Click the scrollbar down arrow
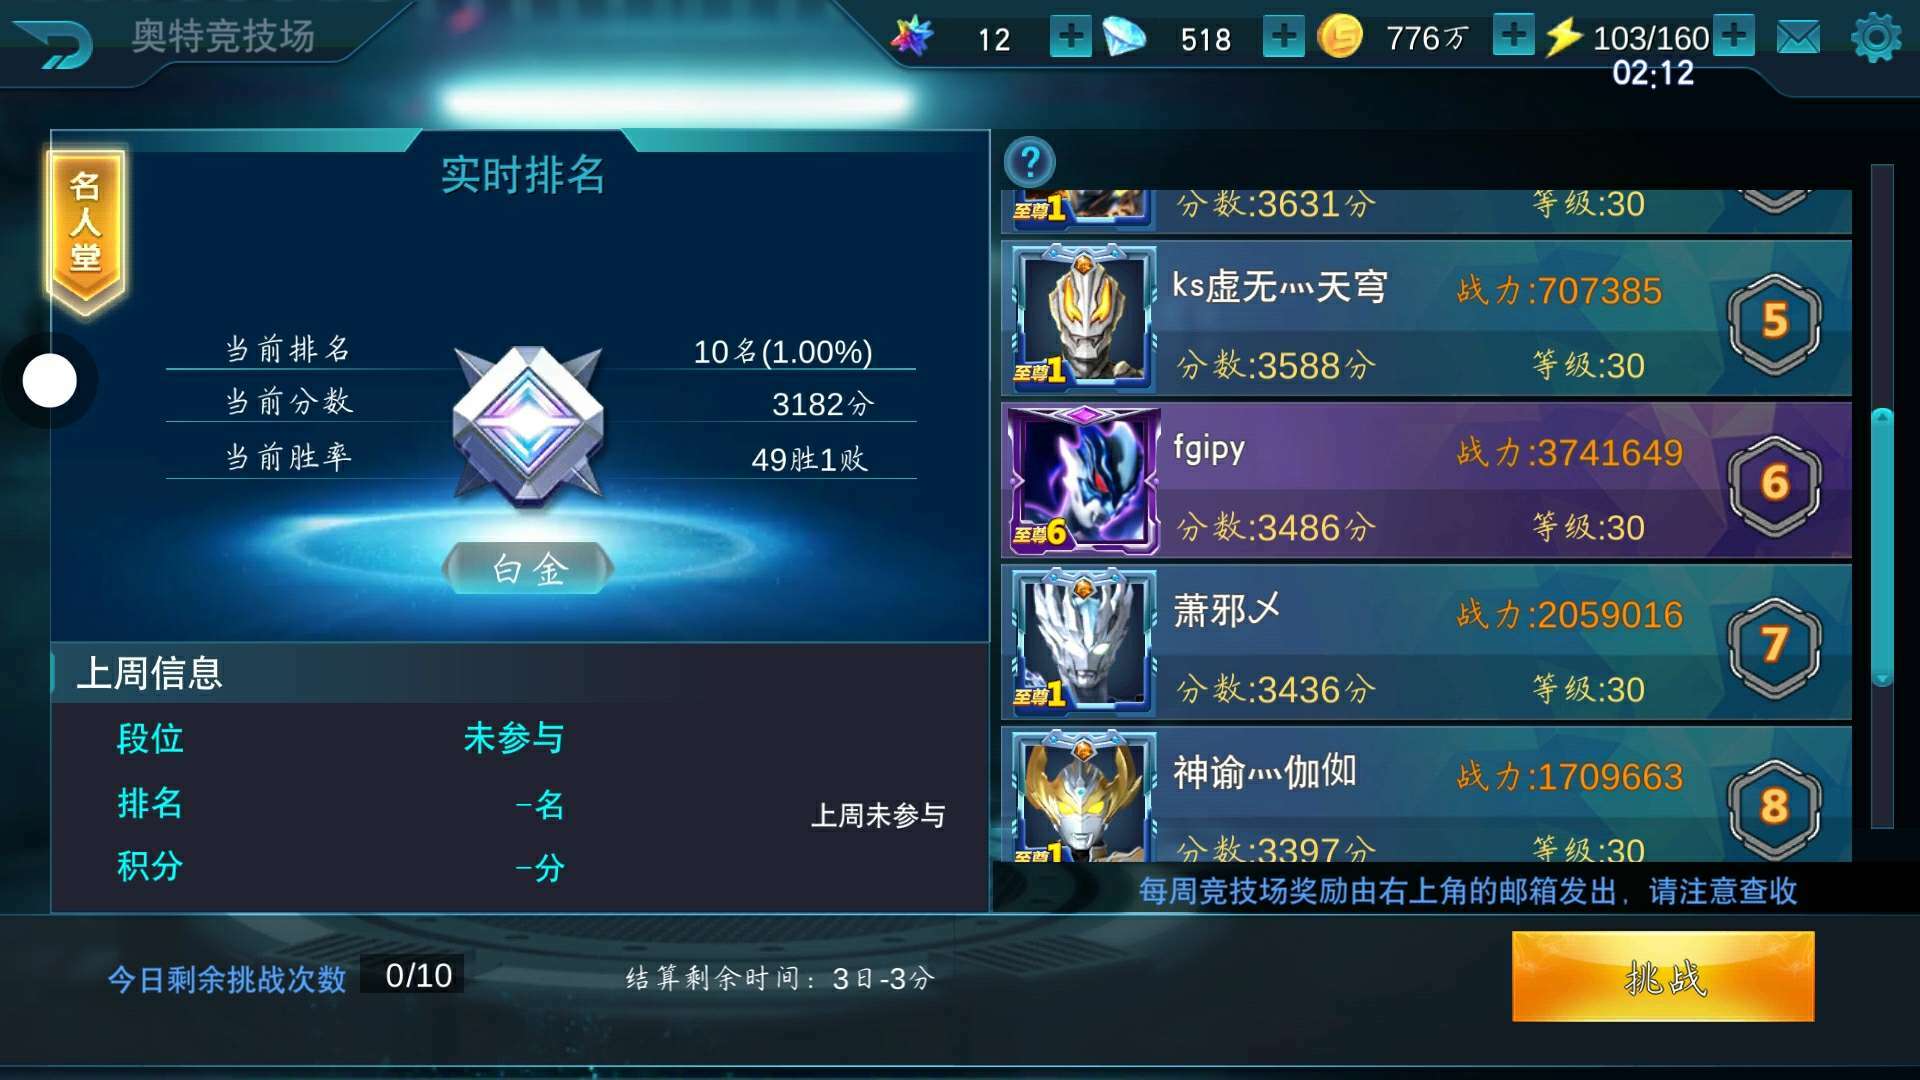Viewport: 1920px width, 1080px height. 1882,679
